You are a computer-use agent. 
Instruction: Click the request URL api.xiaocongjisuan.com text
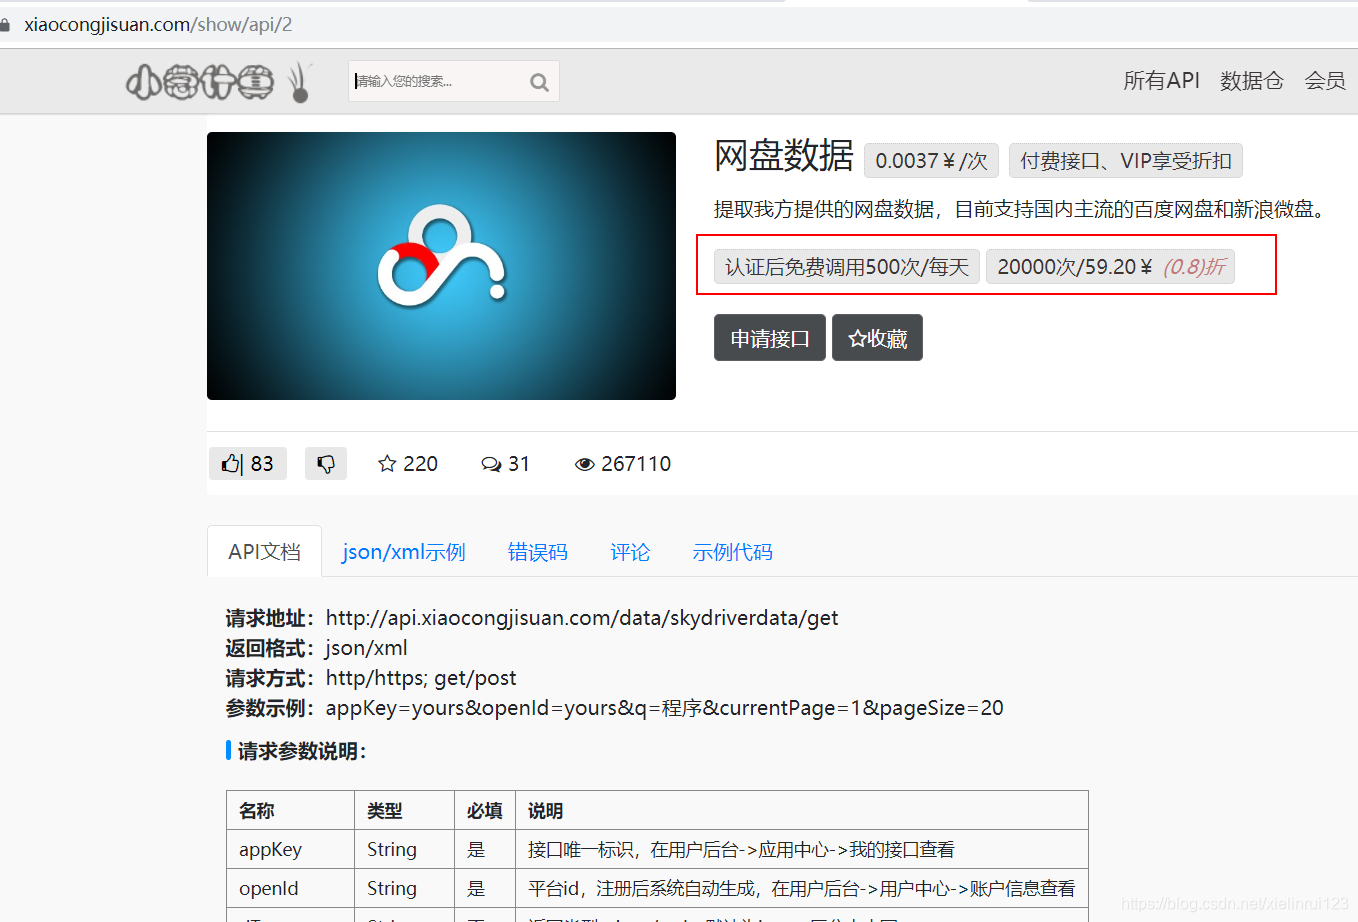(x=582, y=618)
